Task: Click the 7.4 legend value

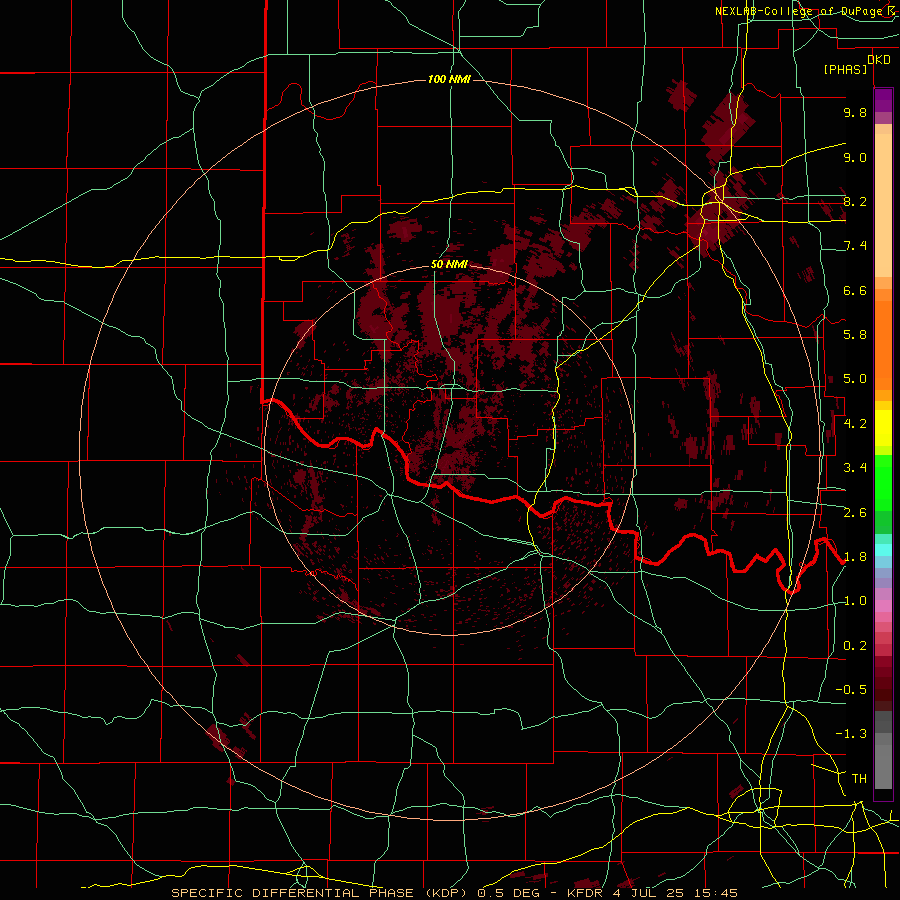Action: [x=855, y=246]
